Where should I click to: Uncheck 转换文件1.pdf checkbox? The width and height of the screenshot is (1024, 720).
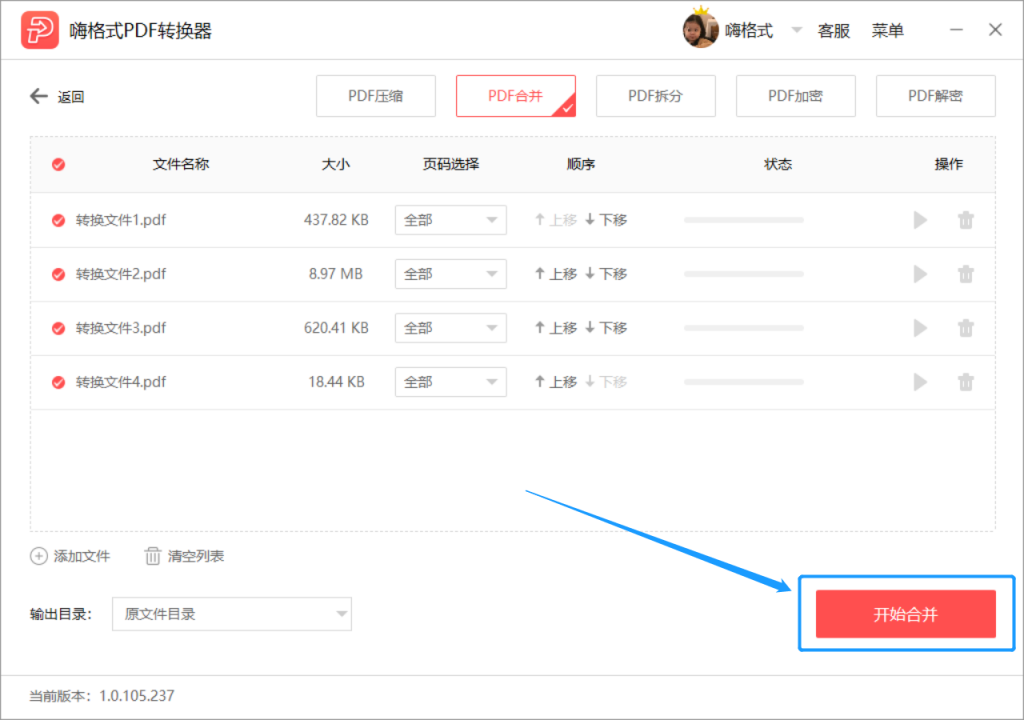[x=59, y=220]
